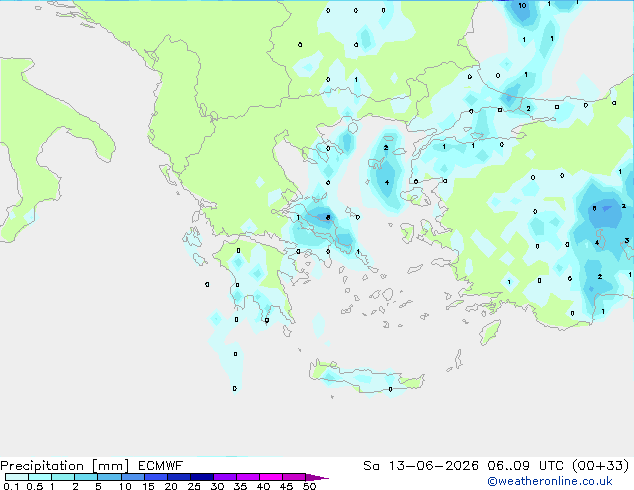
Task: Click the '10' precipitation value on the map
Action: click(x=522, y=5)
